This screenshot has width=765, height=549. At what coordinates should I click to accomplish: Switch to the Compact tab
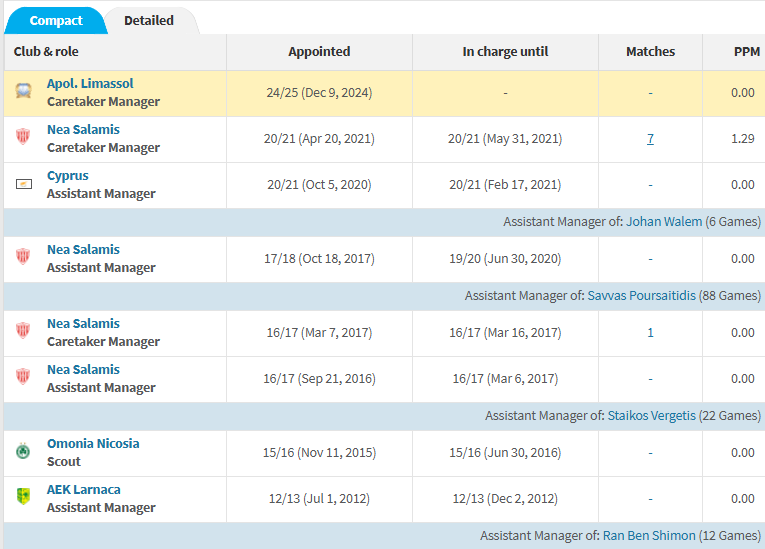point(56,20)
